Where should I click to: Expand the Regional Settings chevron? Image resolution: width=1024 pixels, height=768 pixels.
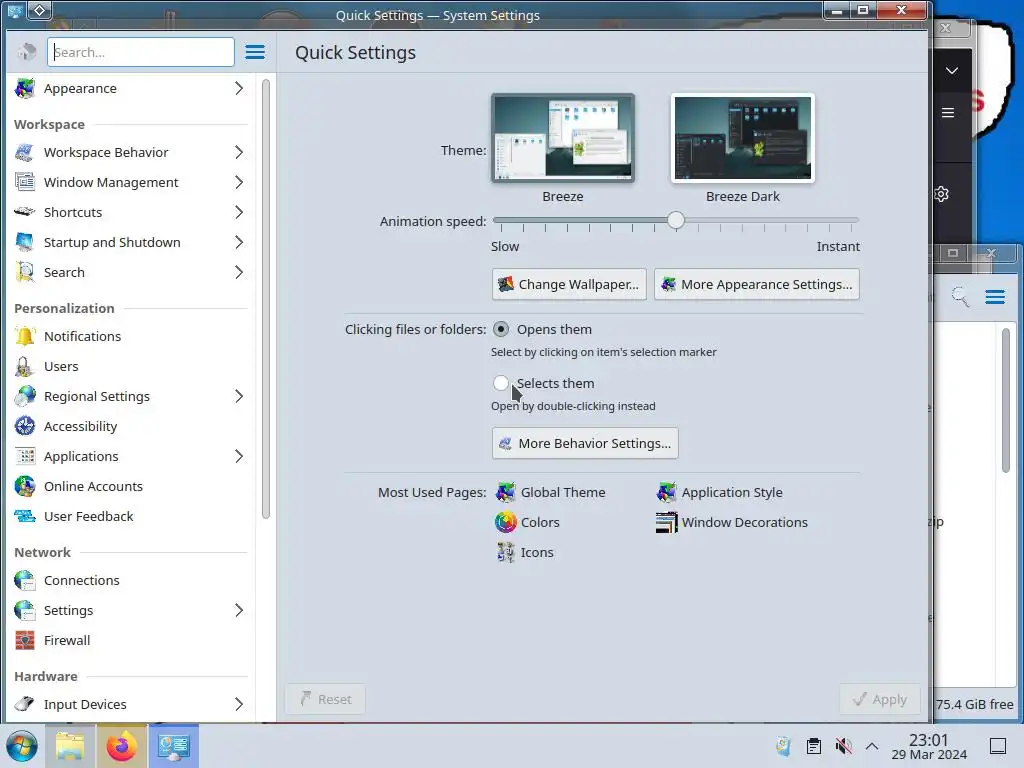pyautogui.click(x=239, y=396)
